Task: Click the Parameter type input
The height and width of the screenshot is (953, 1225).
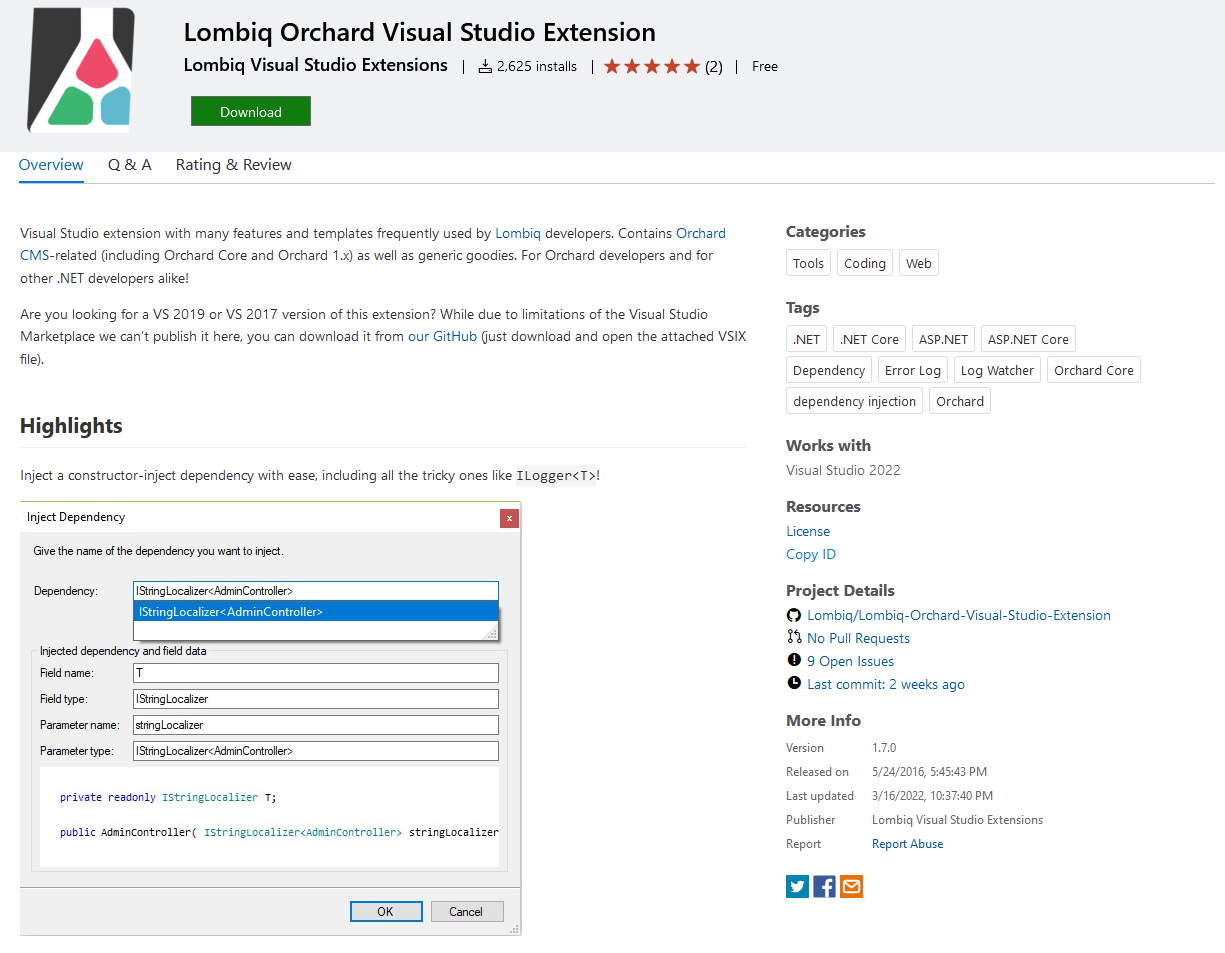Action: 316,751
